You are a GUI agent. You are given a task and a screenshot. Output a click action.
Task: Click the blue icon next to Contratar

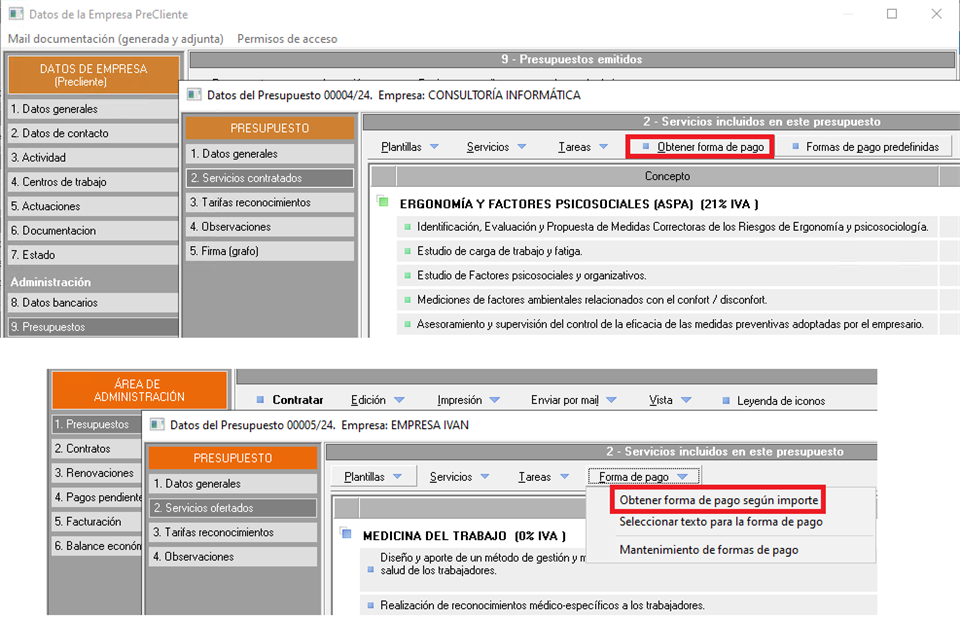[x=261, y=400]
